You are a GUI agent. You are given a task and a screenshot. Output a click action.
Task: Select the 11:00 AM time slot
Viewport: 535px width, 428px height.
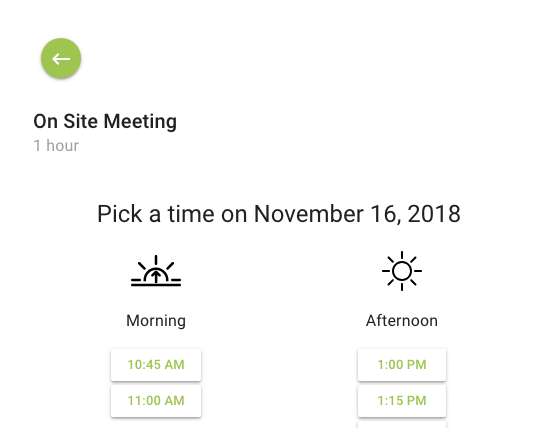point(156,401)
